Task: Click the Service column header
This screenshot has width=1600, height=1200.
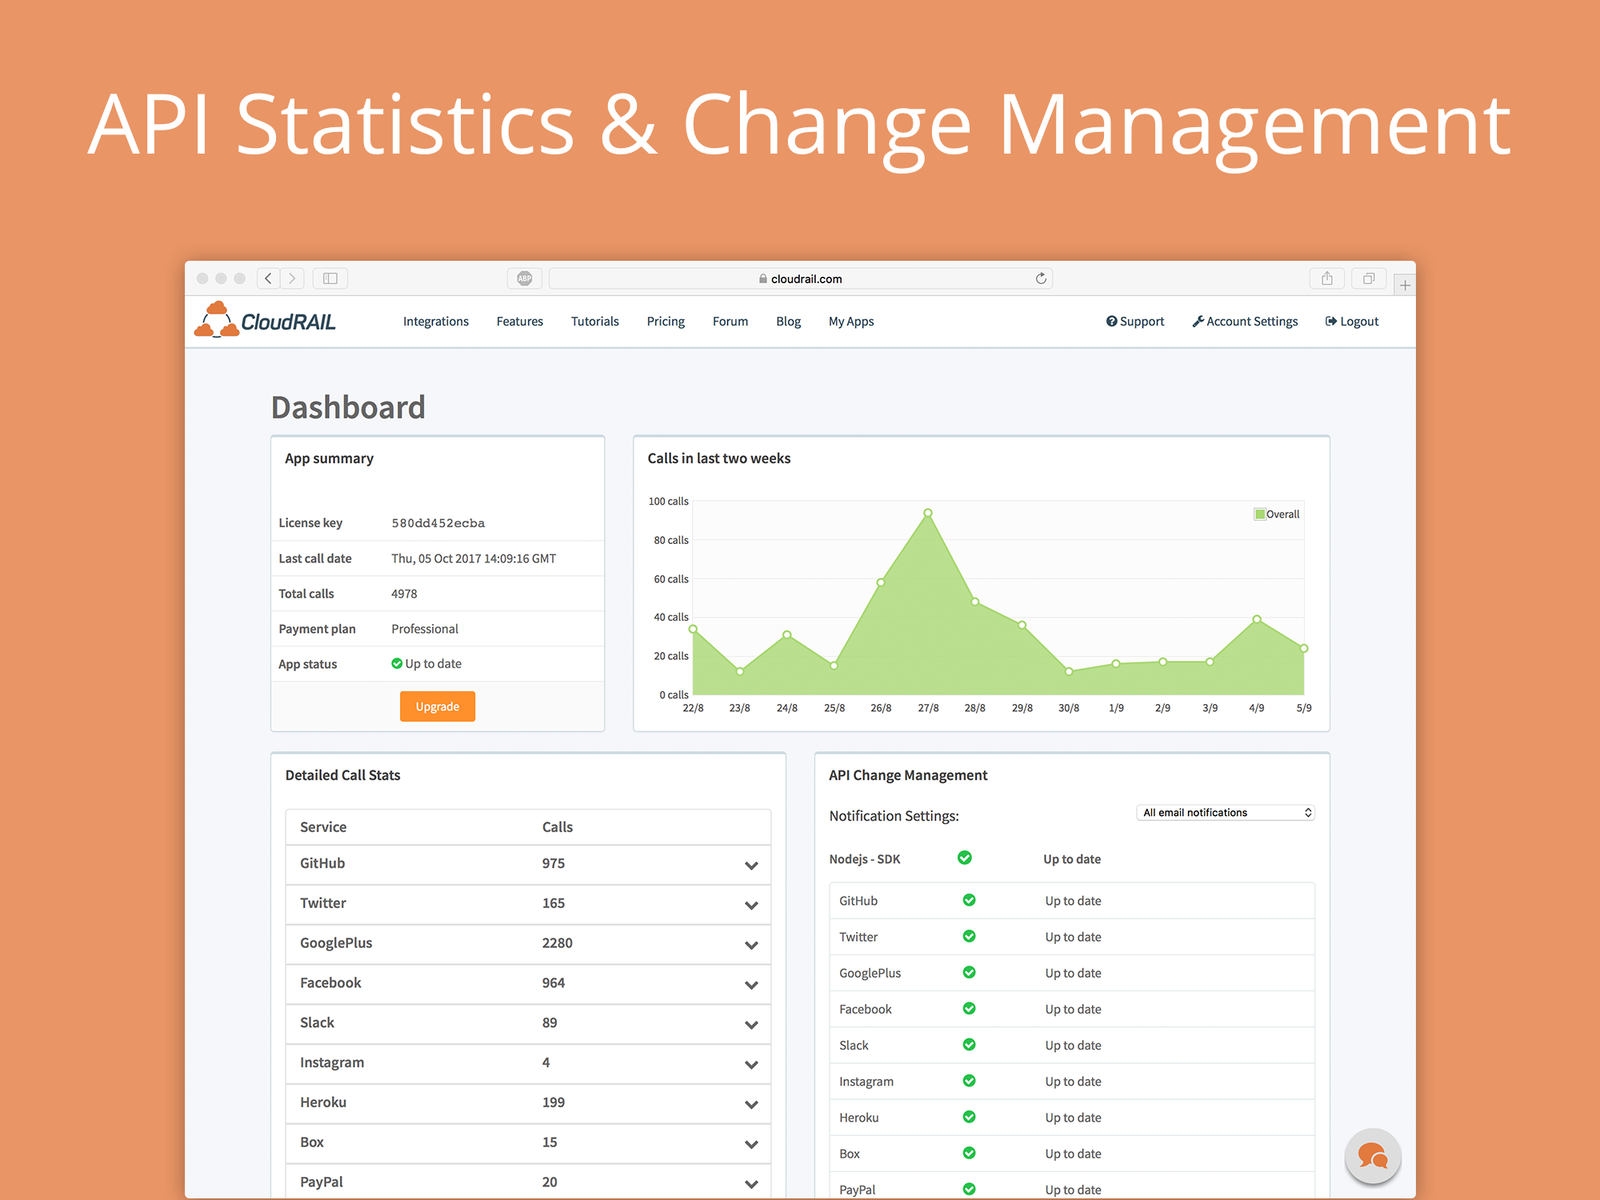Action: [x=323, y=827]
